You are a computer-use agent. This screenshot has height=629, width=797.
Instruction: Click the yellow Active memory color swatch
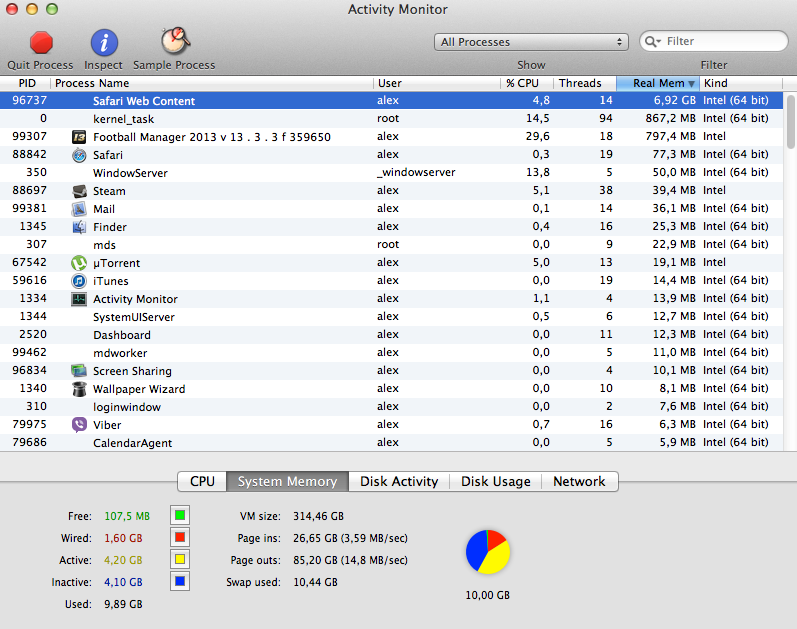(180, 559)
